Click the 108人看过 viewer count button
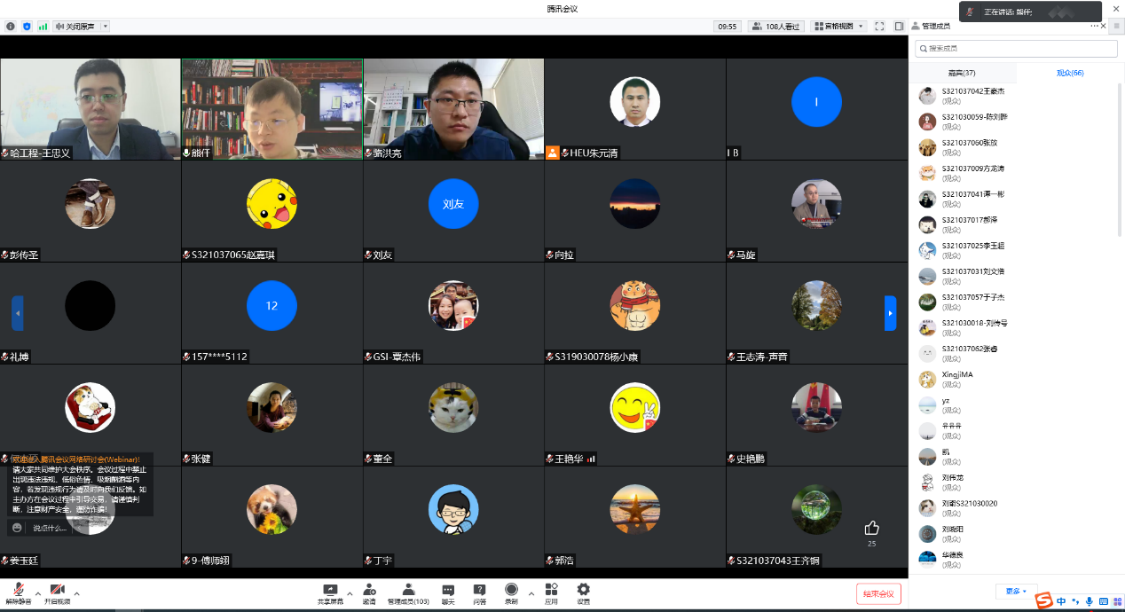The width and height of the screenshot is (1125, 612). click(x=777, y=26)
